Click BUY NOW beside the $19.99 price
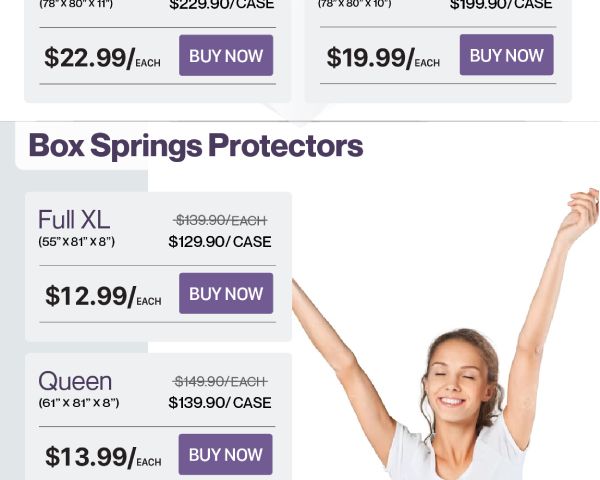 [506, 55]
